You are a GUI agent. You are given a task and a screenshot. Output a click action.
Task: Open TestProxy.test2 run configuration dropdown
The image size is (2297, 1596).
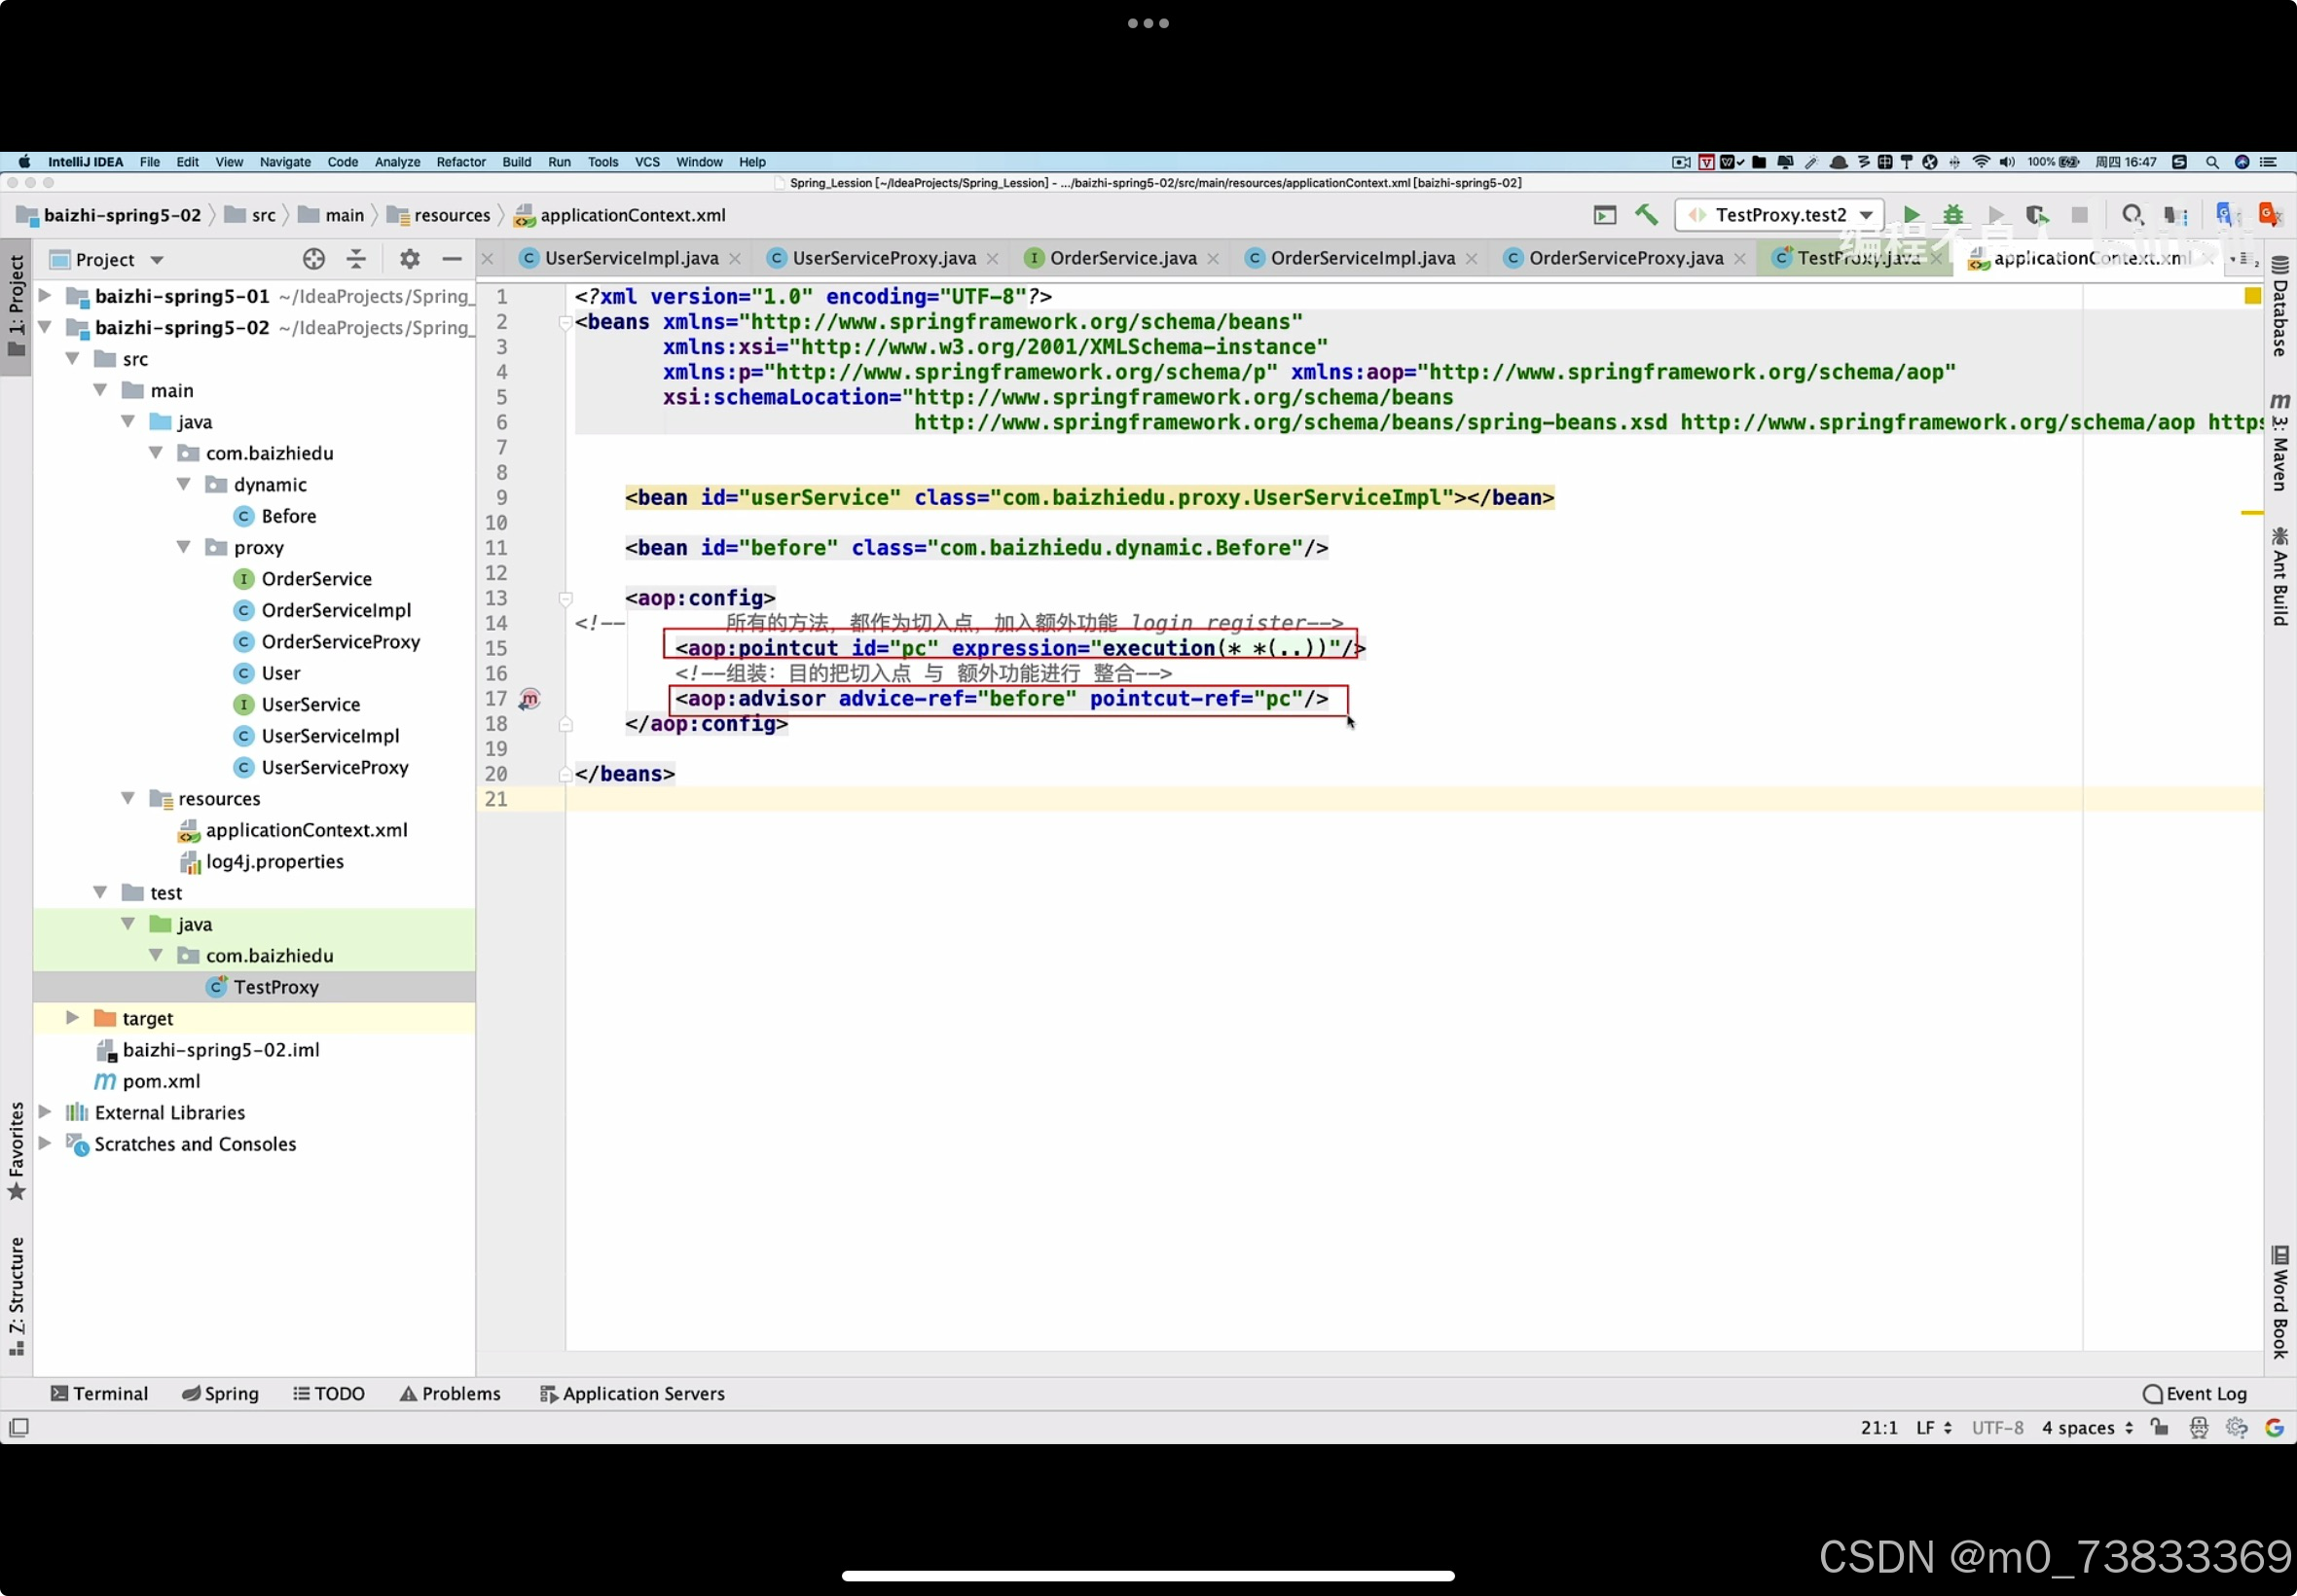click(x=1780, y=215)
